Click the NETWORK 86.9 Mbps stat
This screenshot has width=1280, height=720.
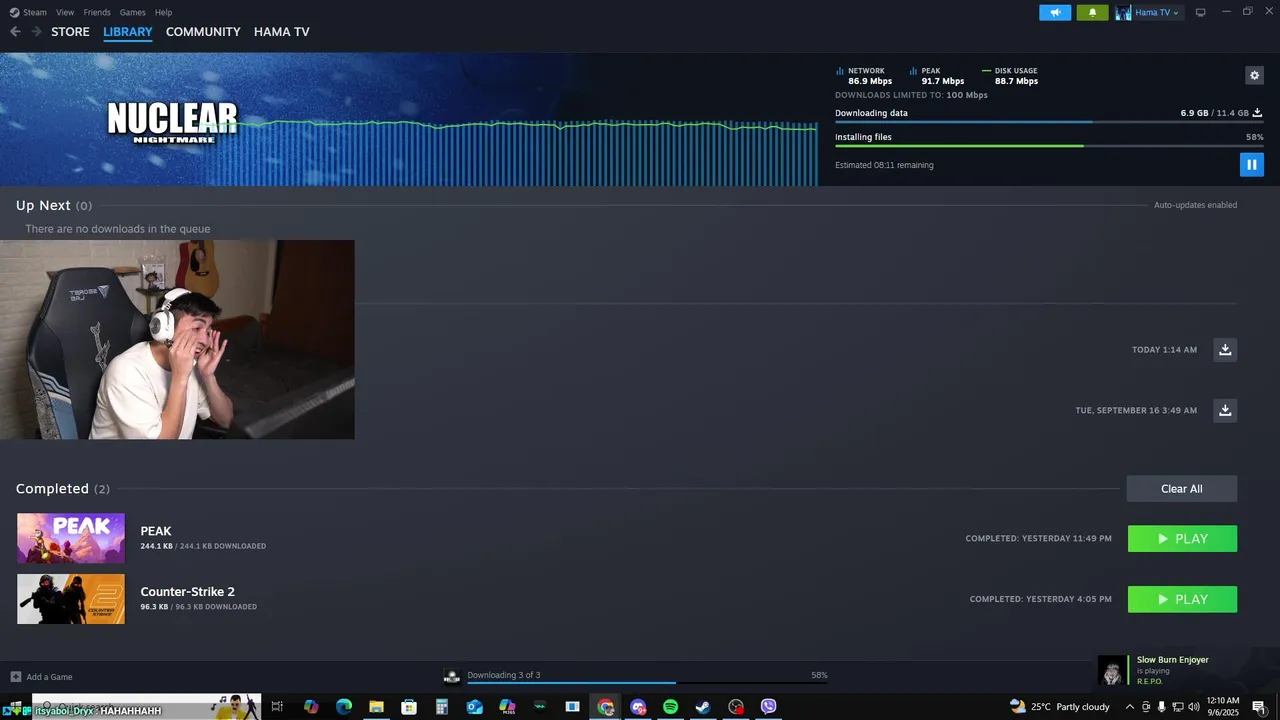coord(865,76)
